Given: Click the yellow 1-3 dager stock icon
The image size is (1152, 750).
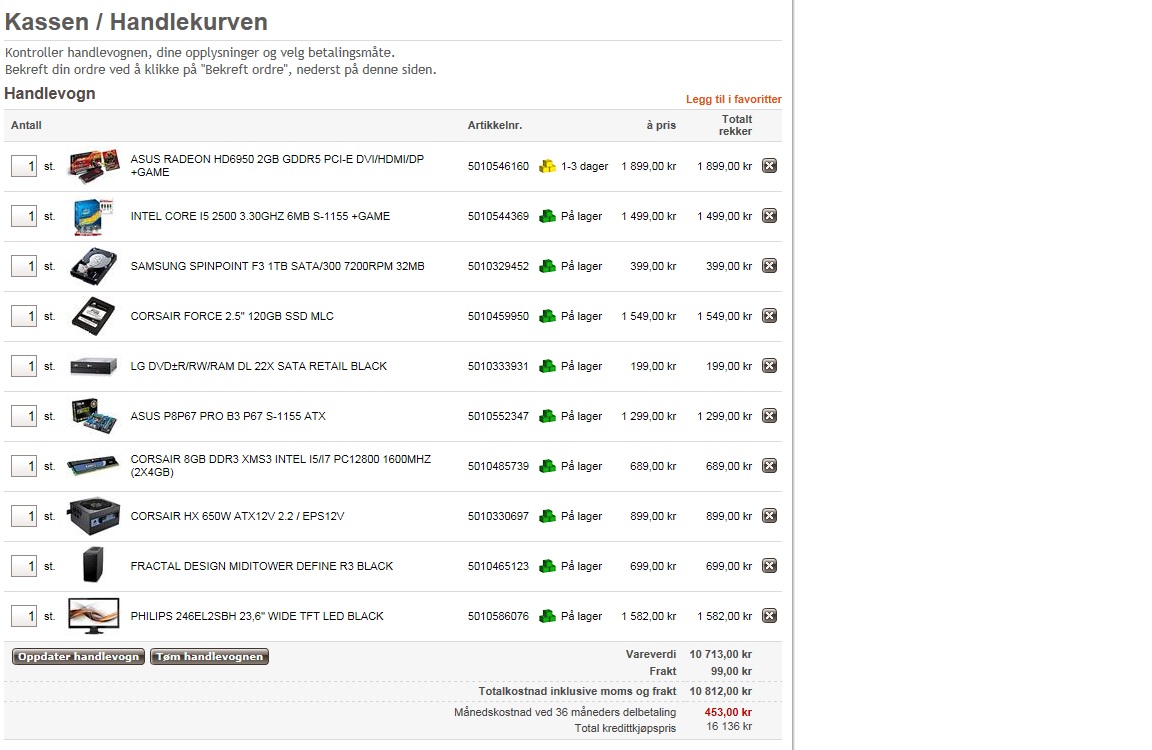Looking at the screenshot, I should tap(547, 166).
